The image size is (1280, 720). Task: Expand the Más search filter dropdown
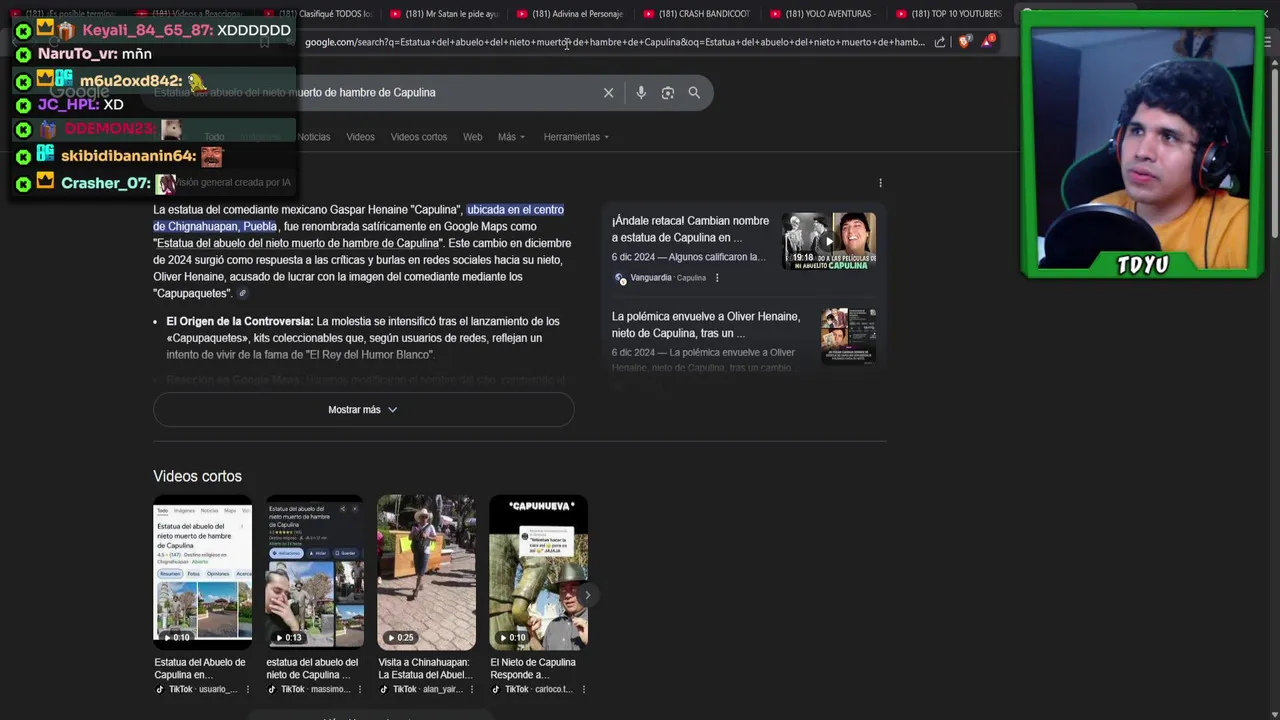tap(511, 137)
